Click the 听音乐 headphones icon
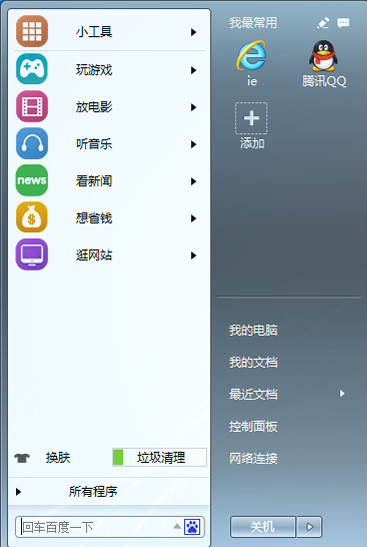367x547 pixels. point(32,143)
